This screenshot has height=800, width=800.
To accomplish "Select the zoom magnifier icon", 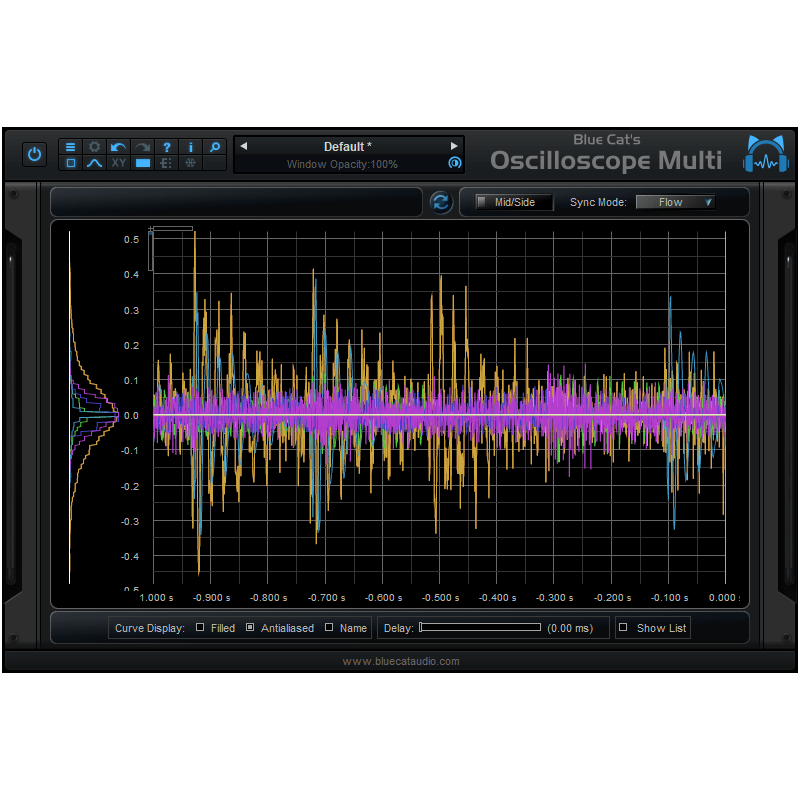I will point(214,147).
